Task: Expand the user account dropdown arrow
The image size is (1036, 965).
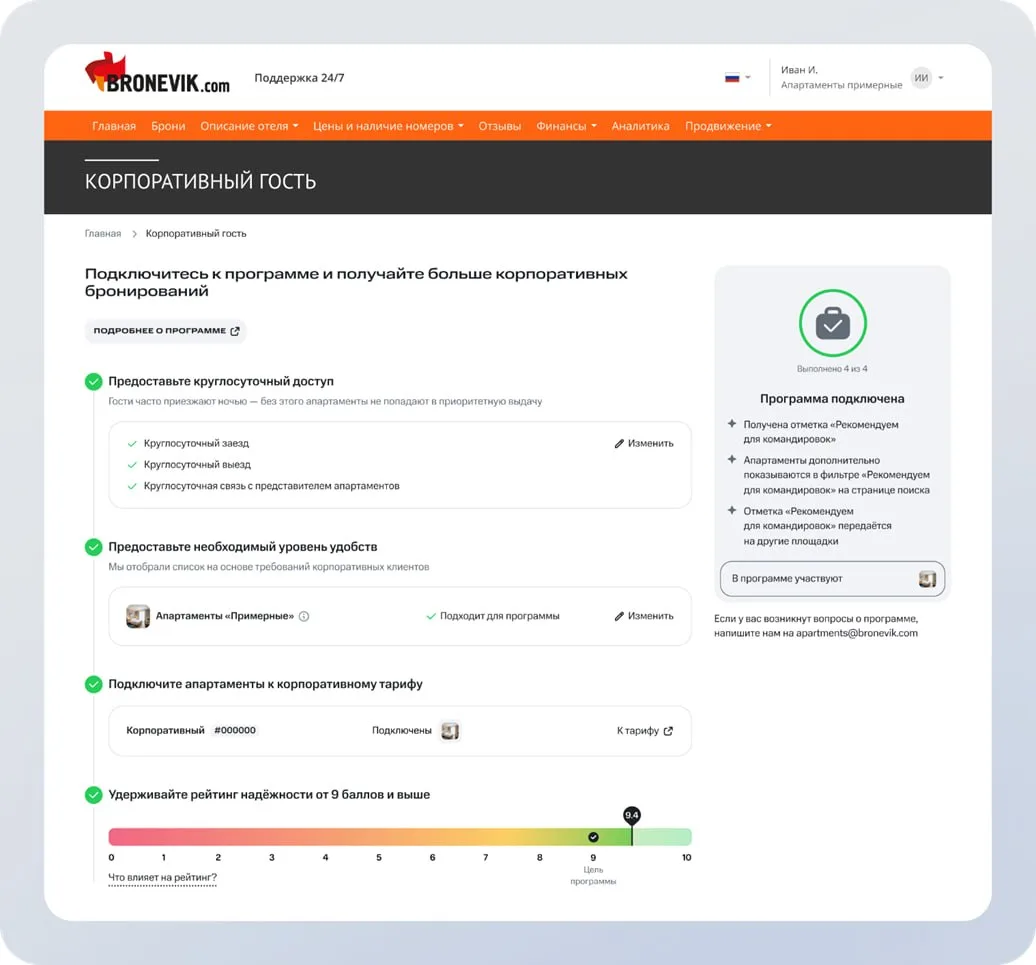Action: tap(941, 78)
